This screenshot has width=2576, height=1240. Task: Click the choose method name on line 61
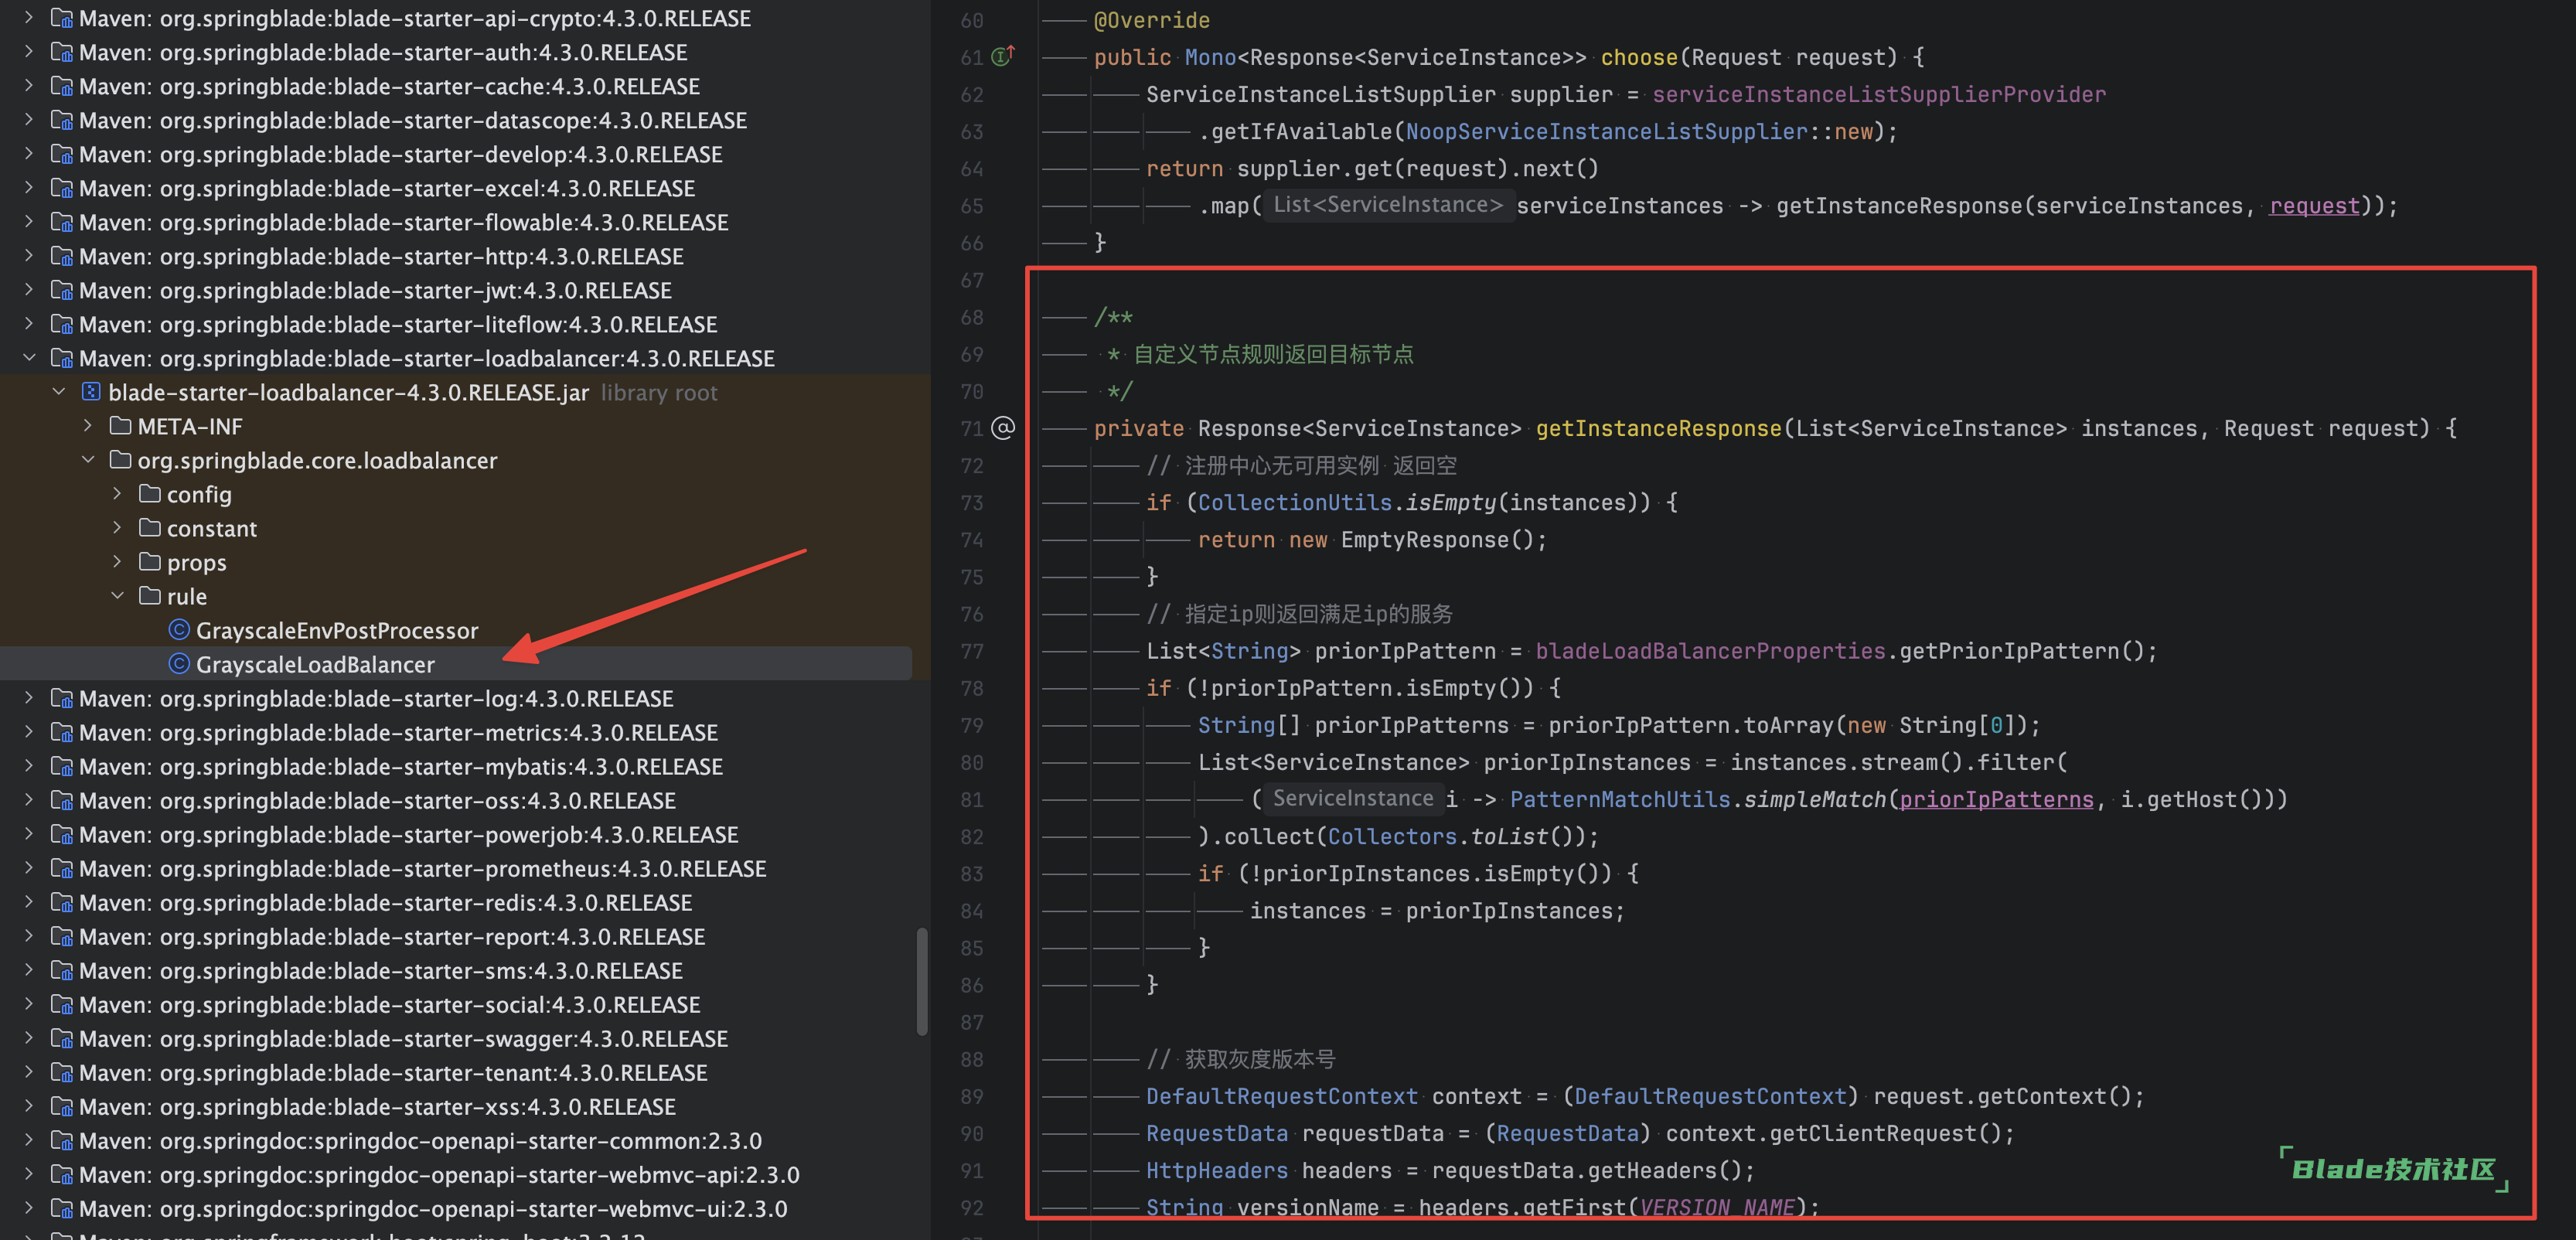point(1639,57)
